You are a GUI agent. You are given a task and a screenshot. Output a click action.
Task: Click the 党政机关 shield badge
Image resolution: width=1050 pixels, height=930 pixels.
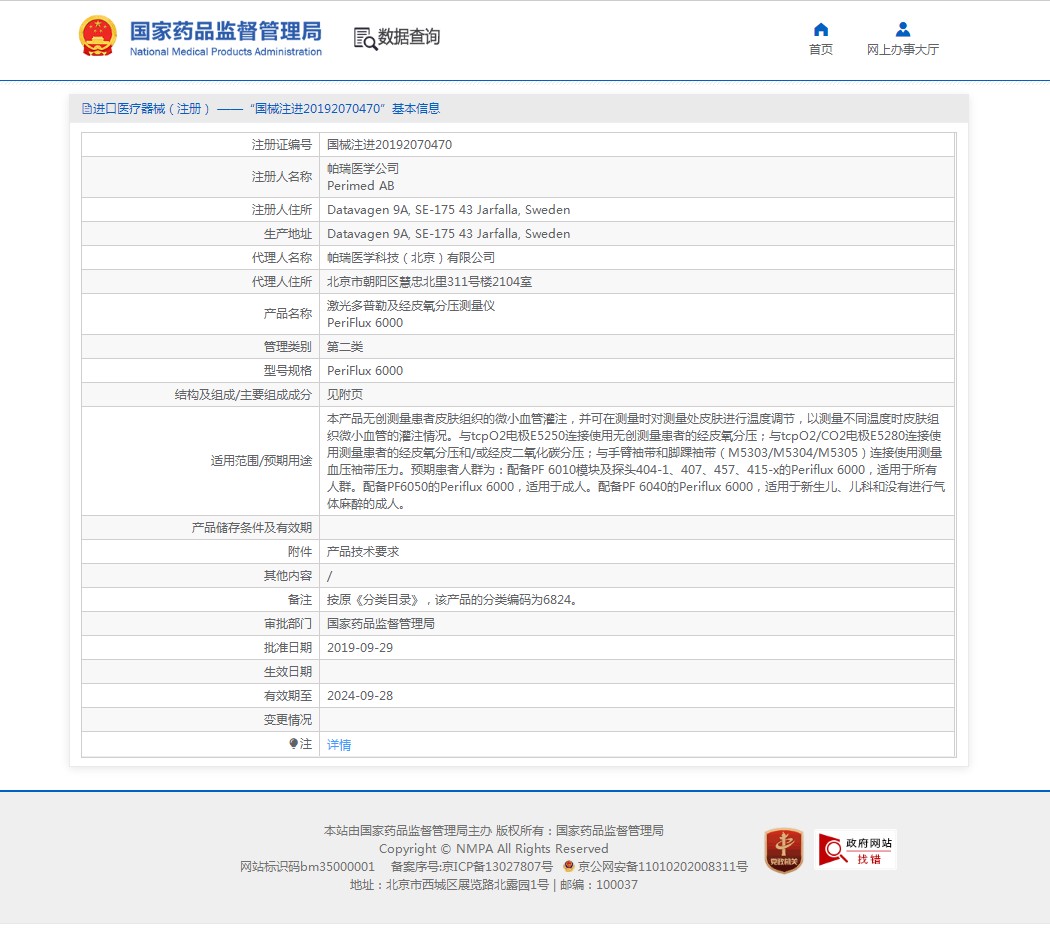point(783,850)
